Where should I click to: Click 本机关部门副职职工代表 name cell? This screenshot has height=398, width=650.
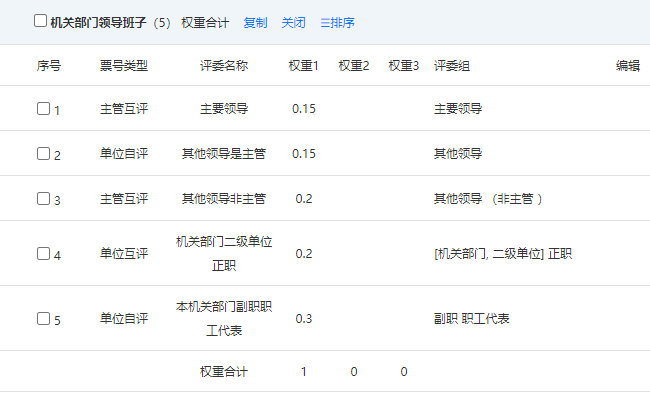coord(224,318)
